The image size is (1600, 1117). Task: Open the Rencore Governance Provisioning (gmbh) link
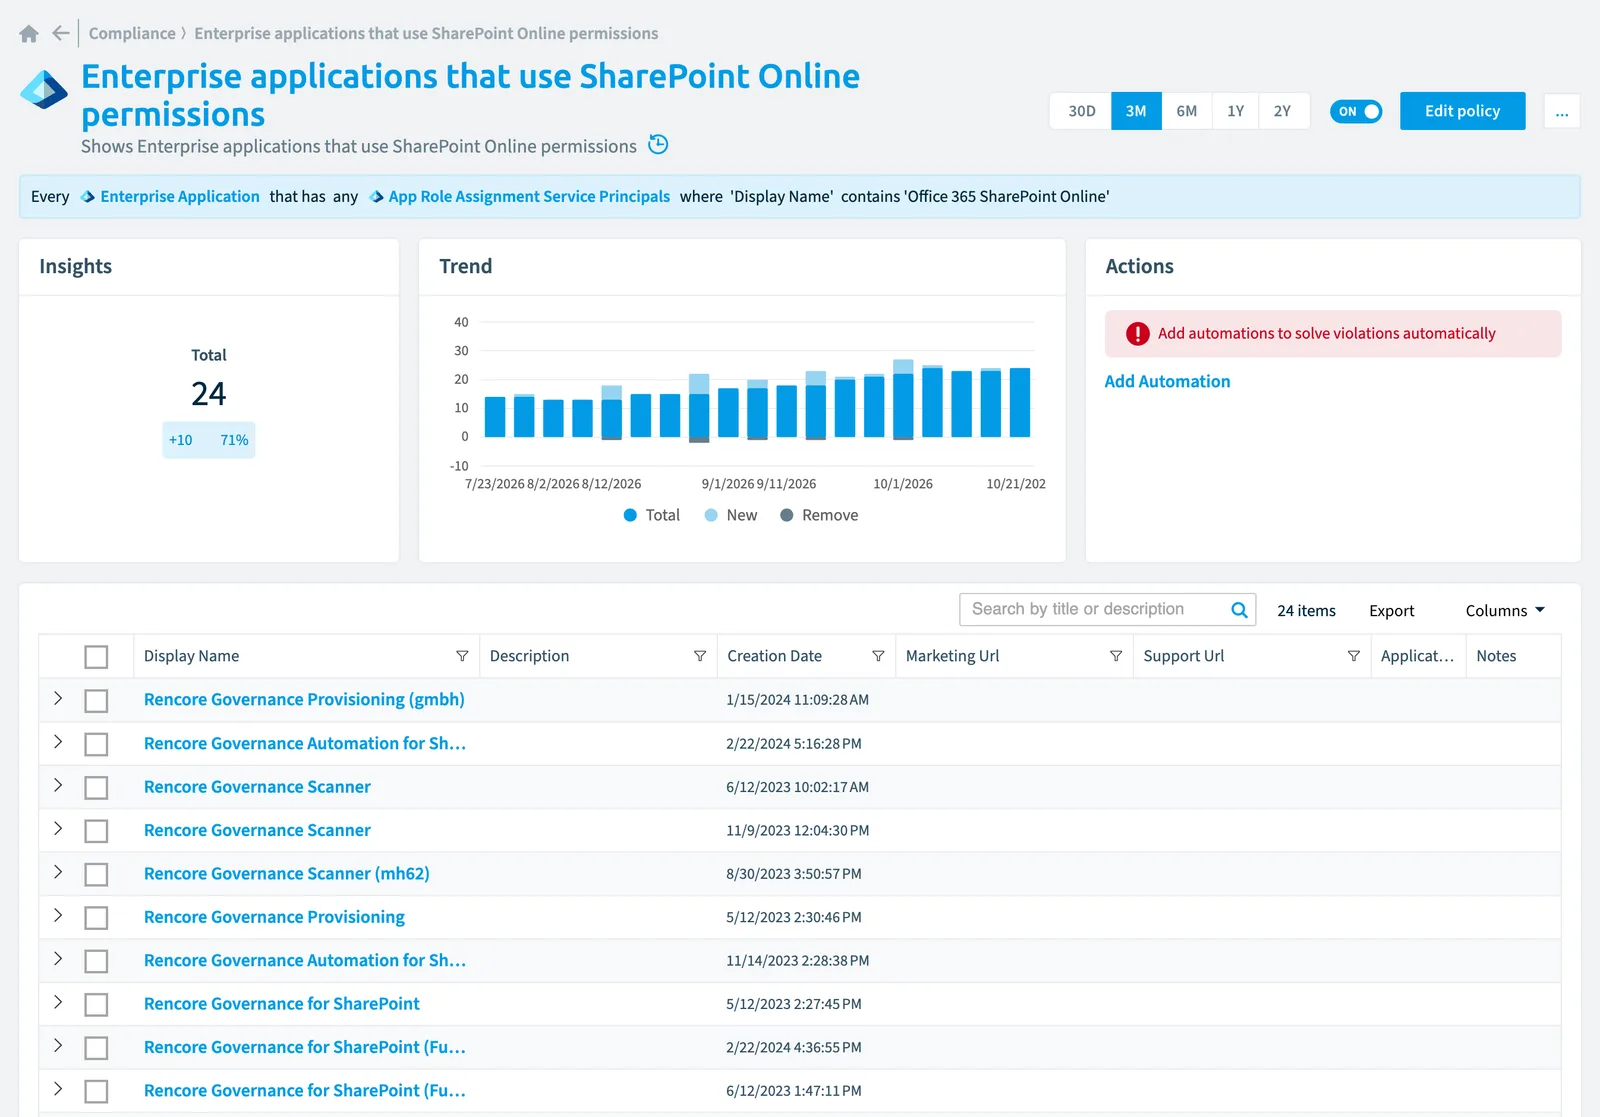[304, 700]
